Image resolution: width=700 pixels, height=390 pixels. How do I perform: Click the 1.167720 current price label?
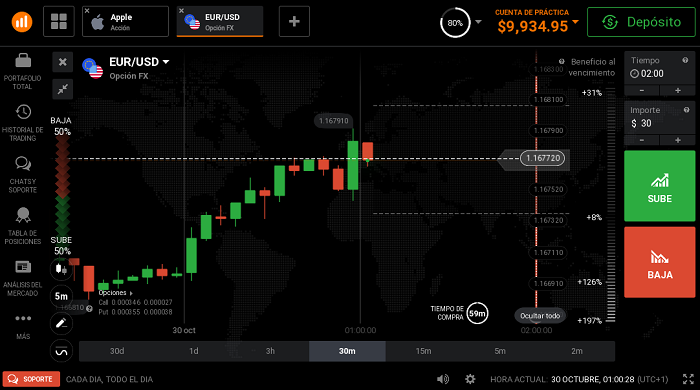click(542, 158)
